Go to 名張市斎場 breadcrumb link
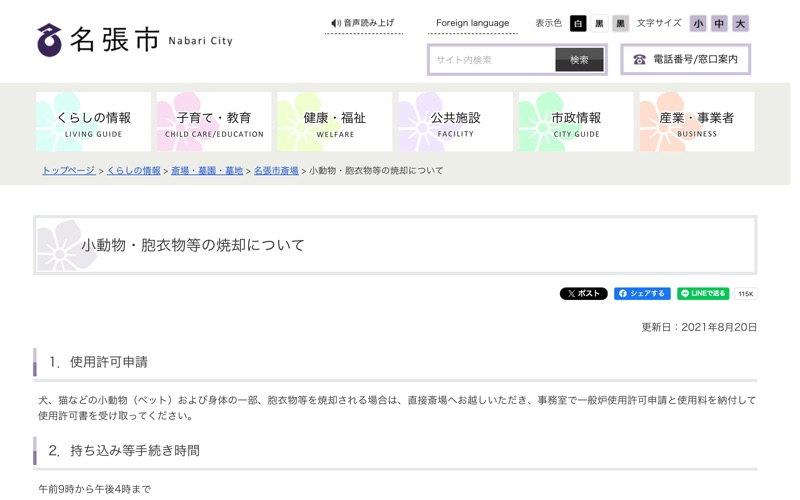 [276, 170]
